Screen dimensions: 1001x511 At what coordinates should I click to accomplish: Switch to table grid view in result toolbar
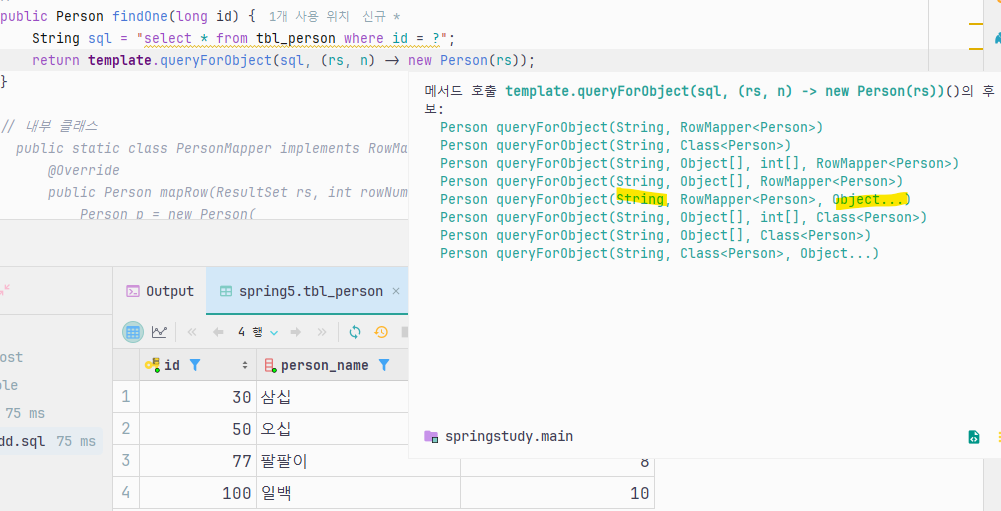click(x=133, y=332)
